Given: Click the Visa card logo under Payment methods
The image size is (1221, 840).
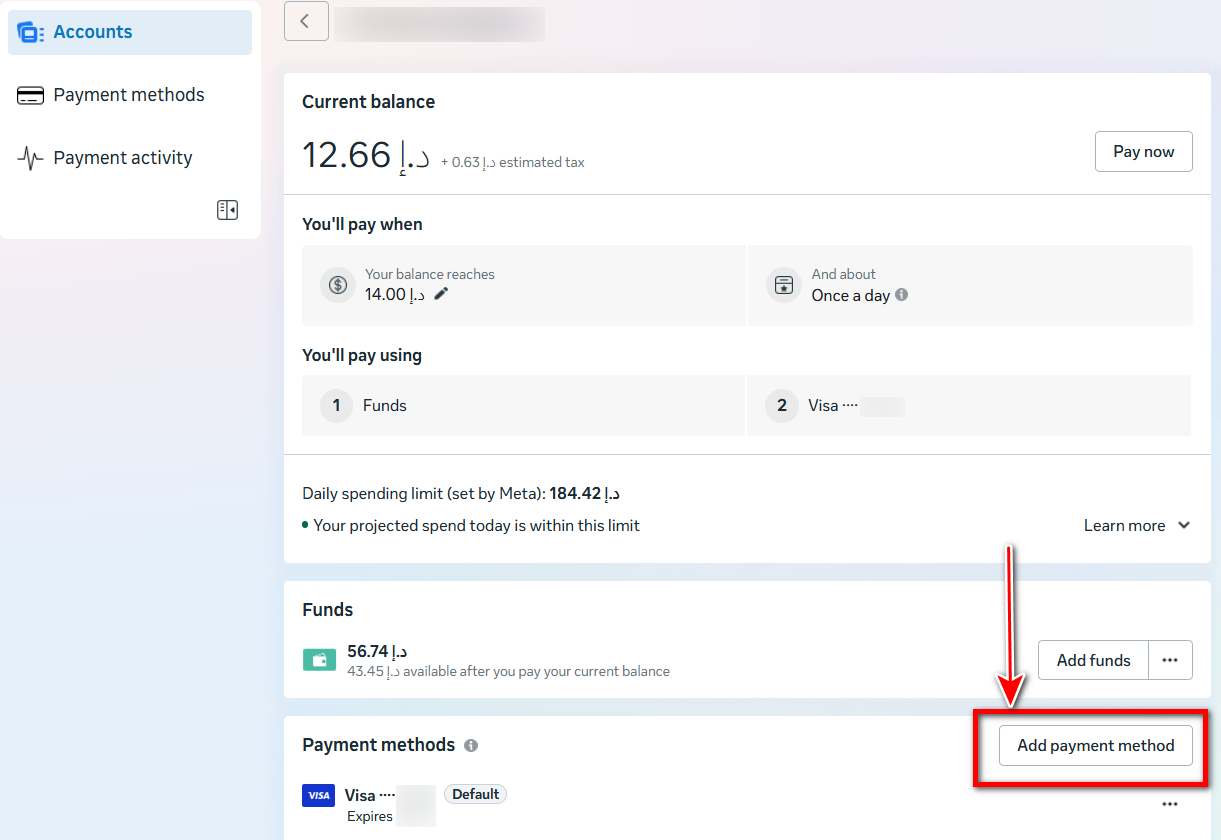Looking at the screenshot, I should (x=318, y=795).
